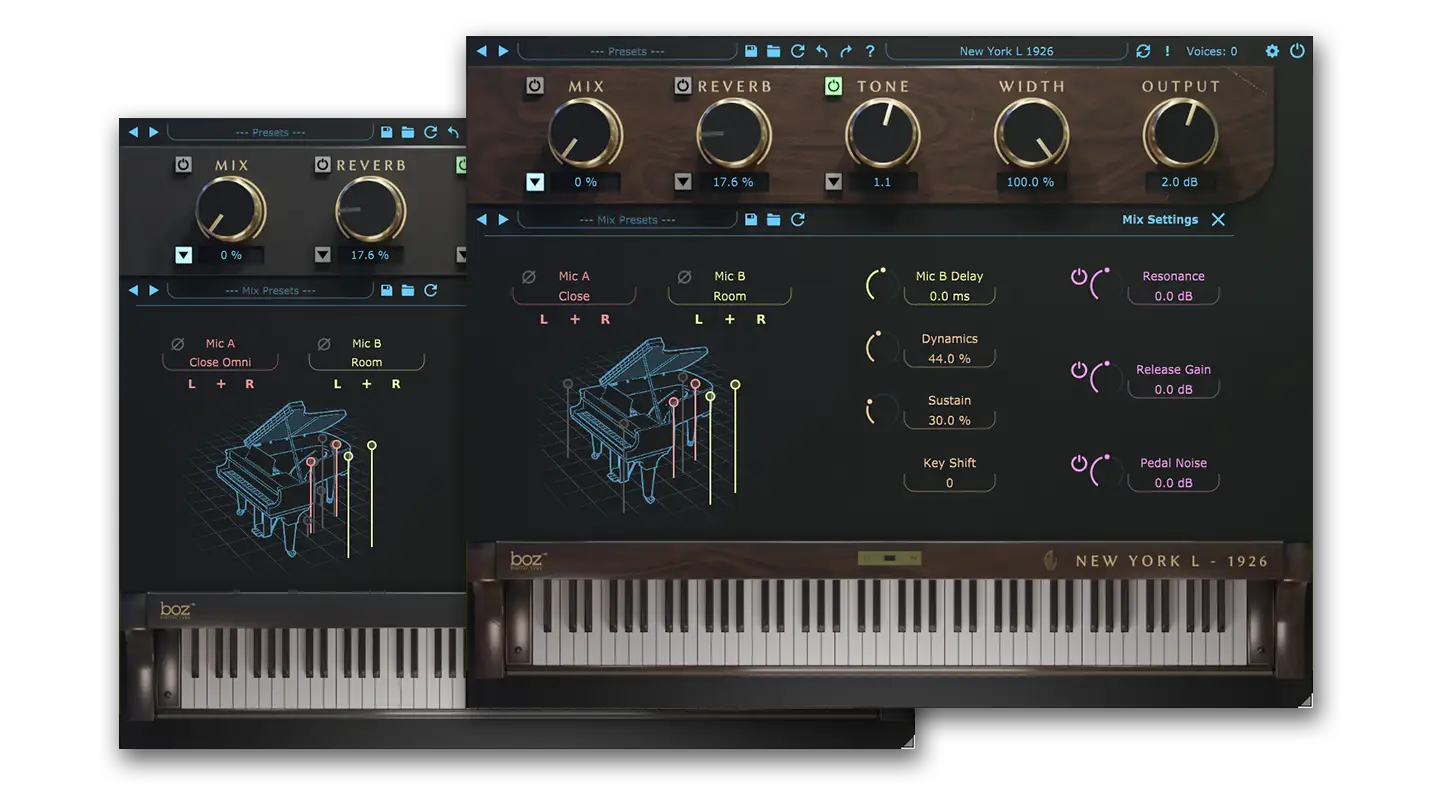Screen dimensions: 1444x788
Task: Disable the green Tone power button
Action: tap(833, 87)
